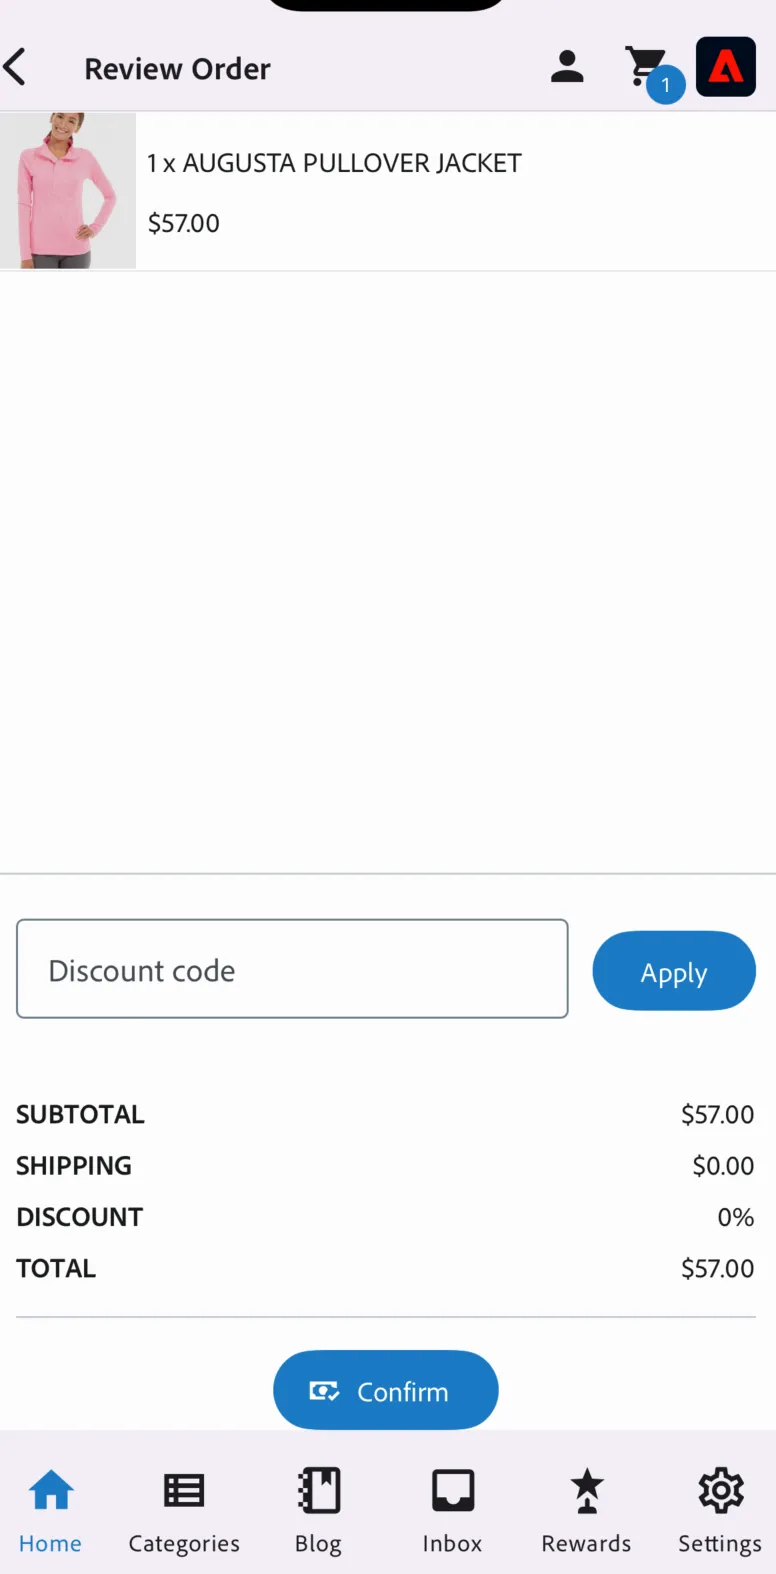776x1574 pixels.
Task: Tap the Settings gear icon
Action: tap(721, 1490)
